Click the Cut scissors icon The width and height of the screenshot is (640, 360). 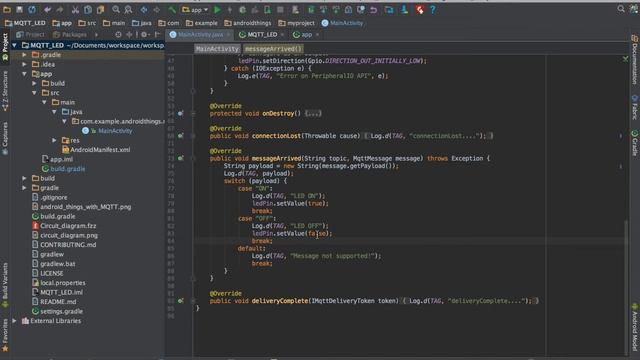click(x=75, y=9)
